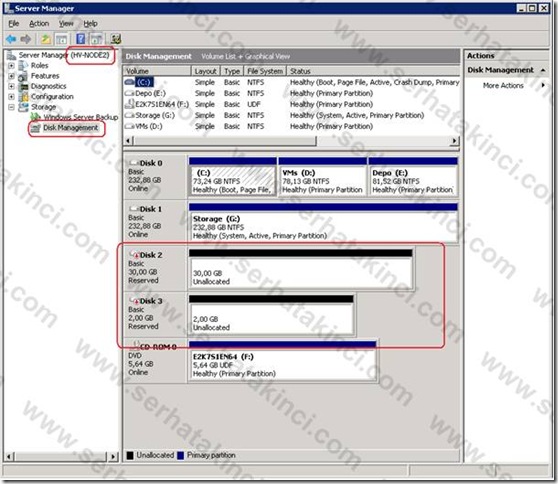558x484 pixels.
Task: Click the Forward arrow toolbar icon
Action: (x=26, y=39)
